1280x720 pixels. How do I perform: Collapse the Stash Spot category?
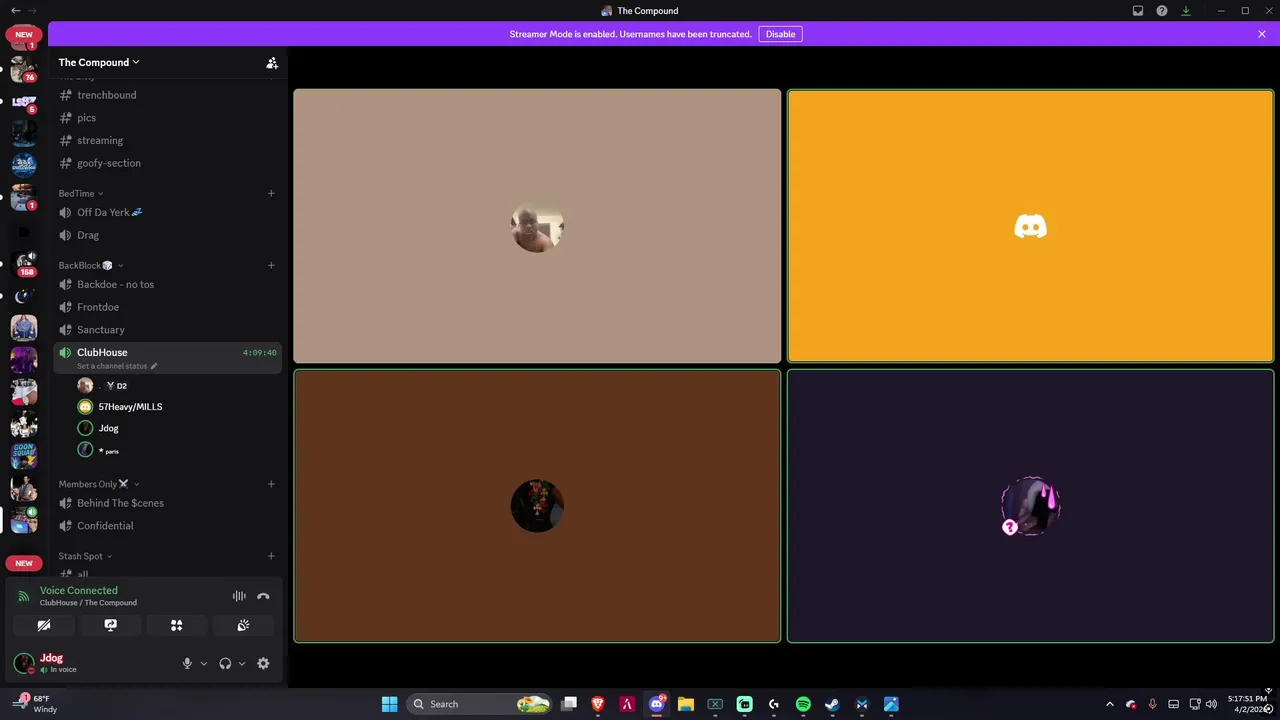point(85,556)
